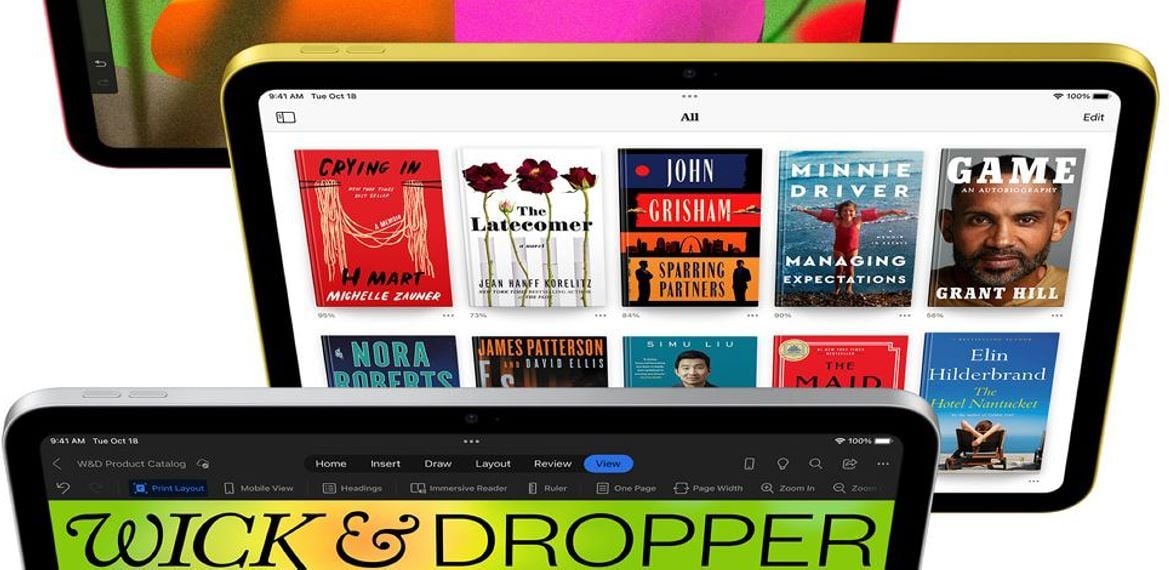The image size is (1169, 570).
Task: Toggle the Ruler
Action: tap(547, 488)
